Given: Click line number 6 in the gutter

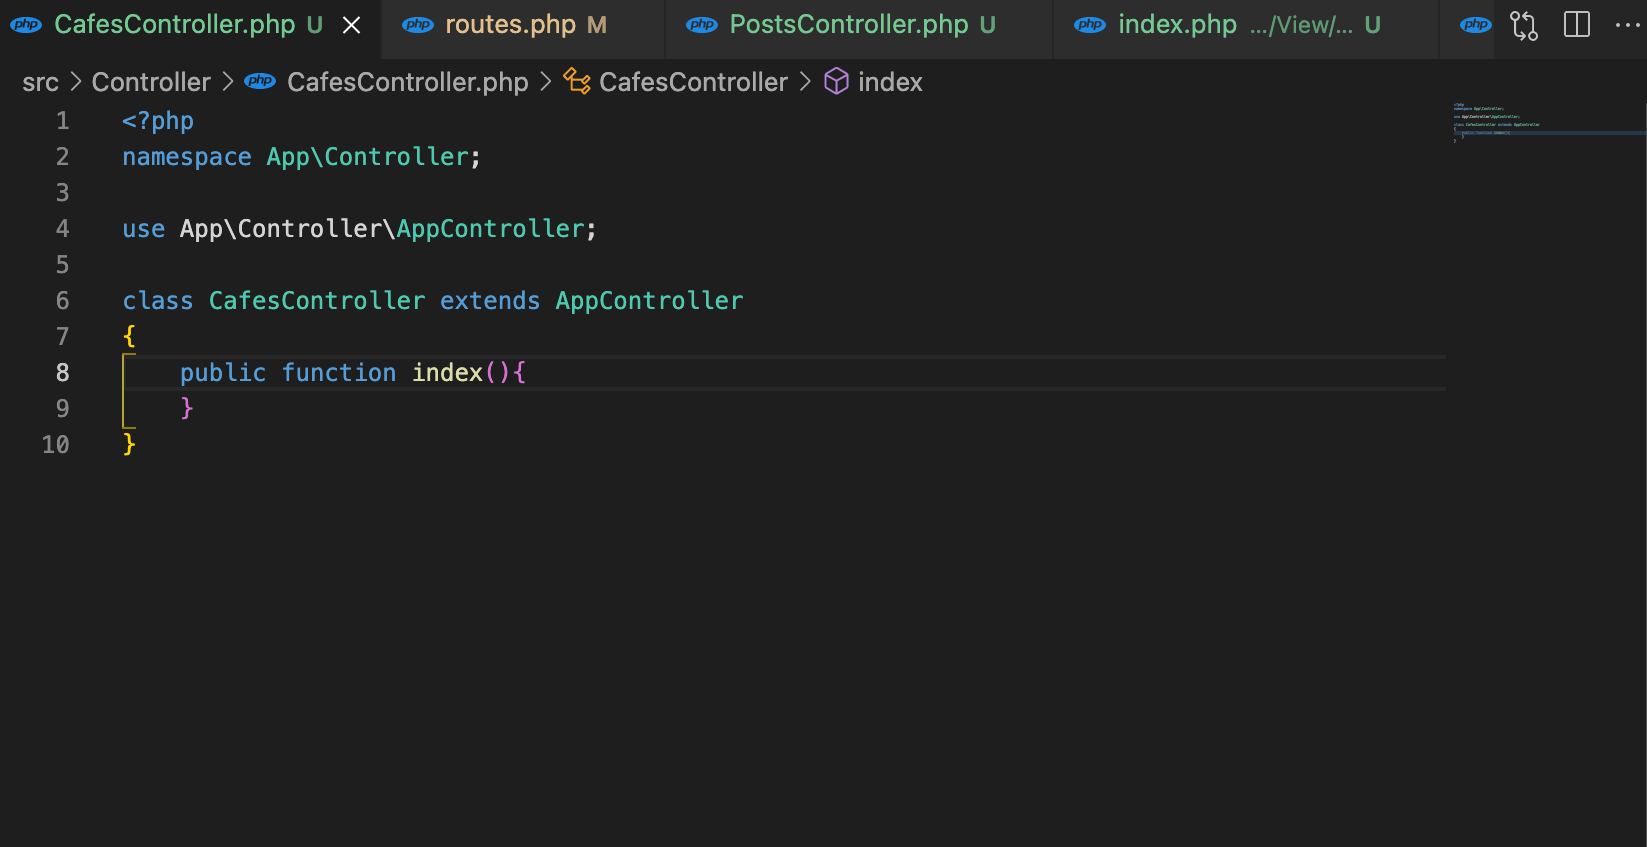Looking at the screenshot, I should (62, 301).
